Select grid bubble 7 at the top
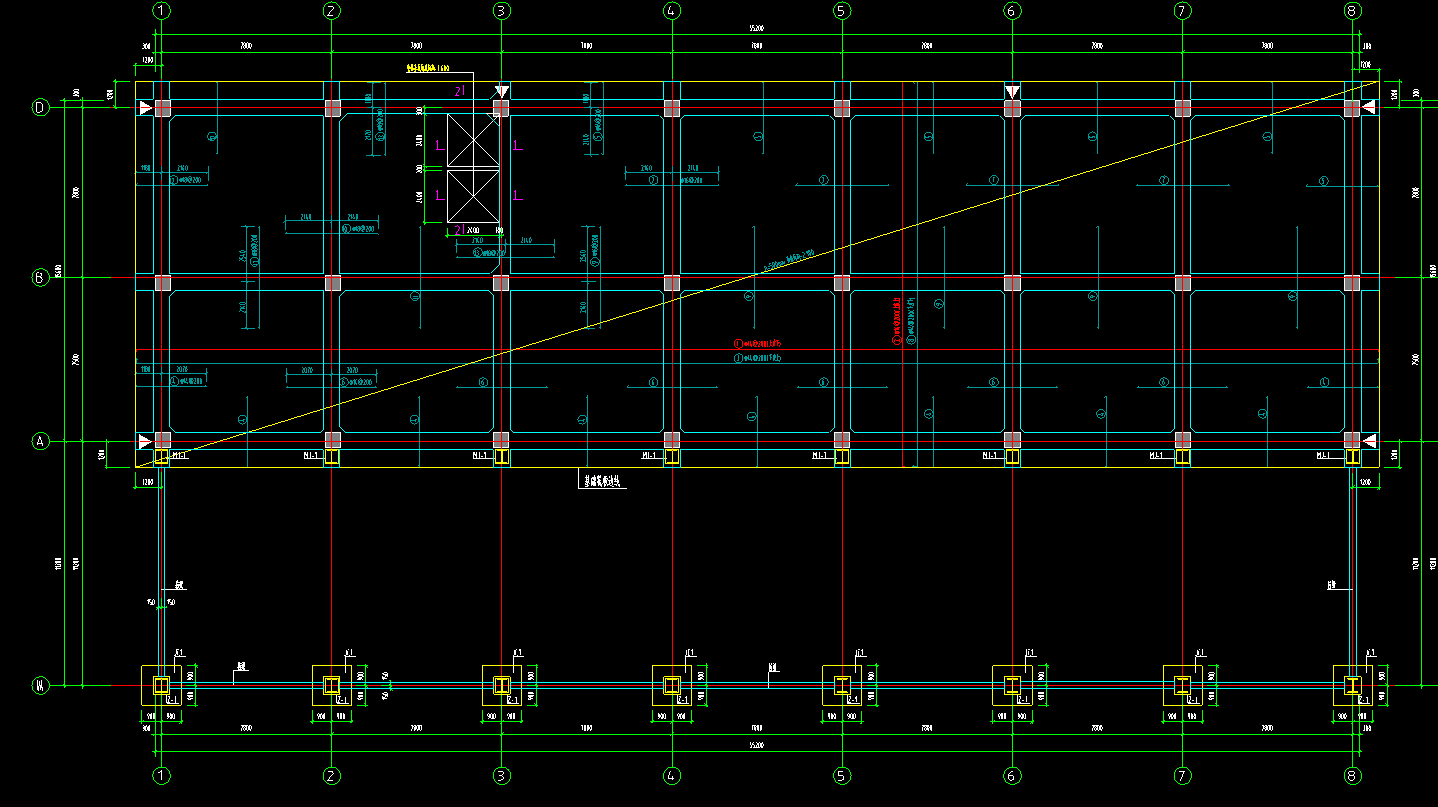1438x807 pixels. (x=1182, y=11)
